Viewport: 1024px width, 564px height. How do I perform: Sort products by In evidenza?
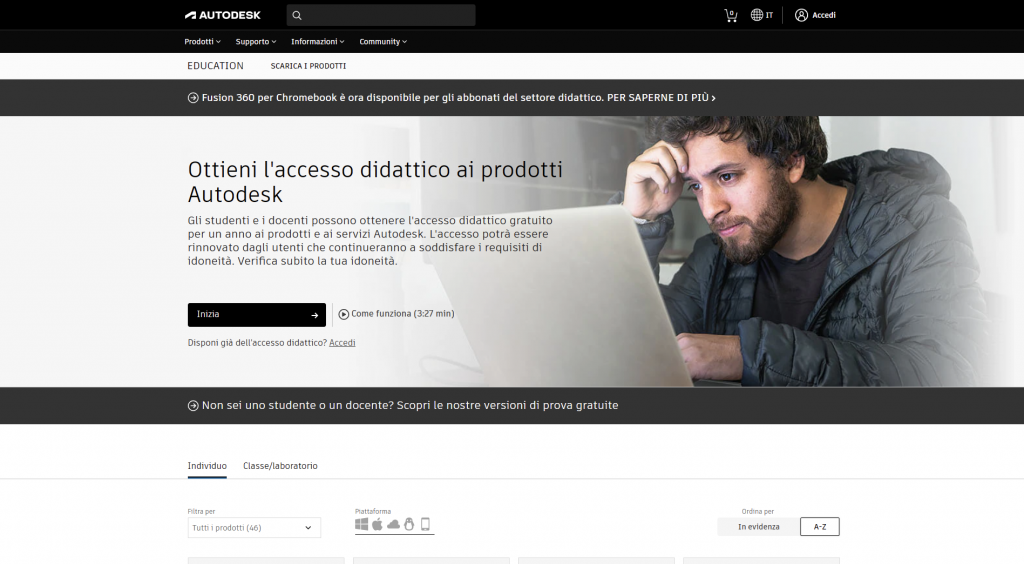[758, 527]
